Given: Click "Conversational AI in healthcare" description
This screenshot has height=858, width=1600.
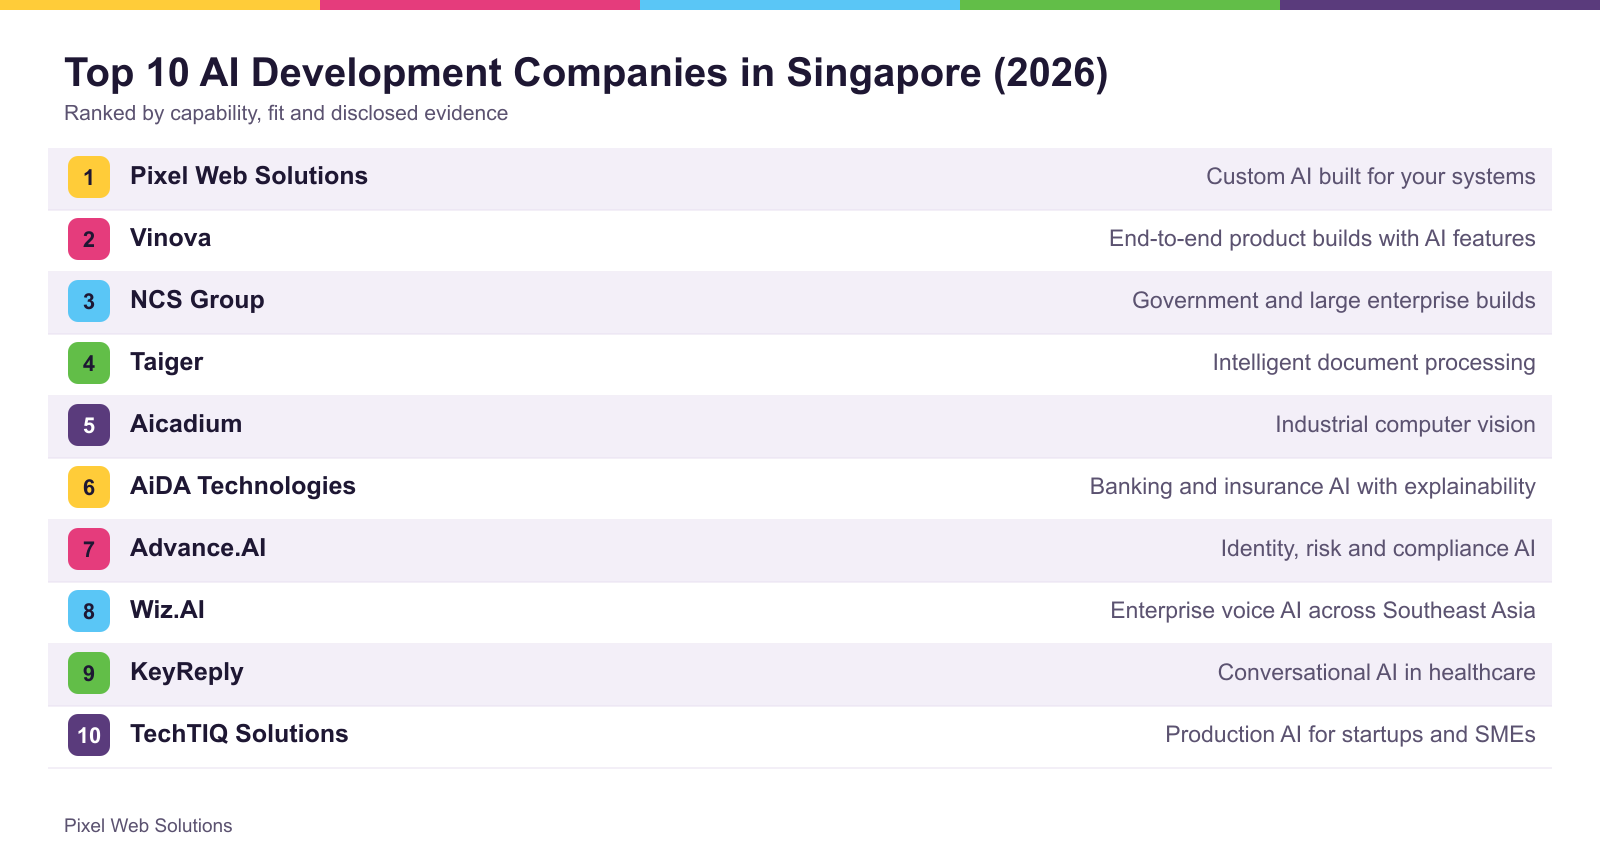Looking at the screenshot, I should pos(1377,673).
